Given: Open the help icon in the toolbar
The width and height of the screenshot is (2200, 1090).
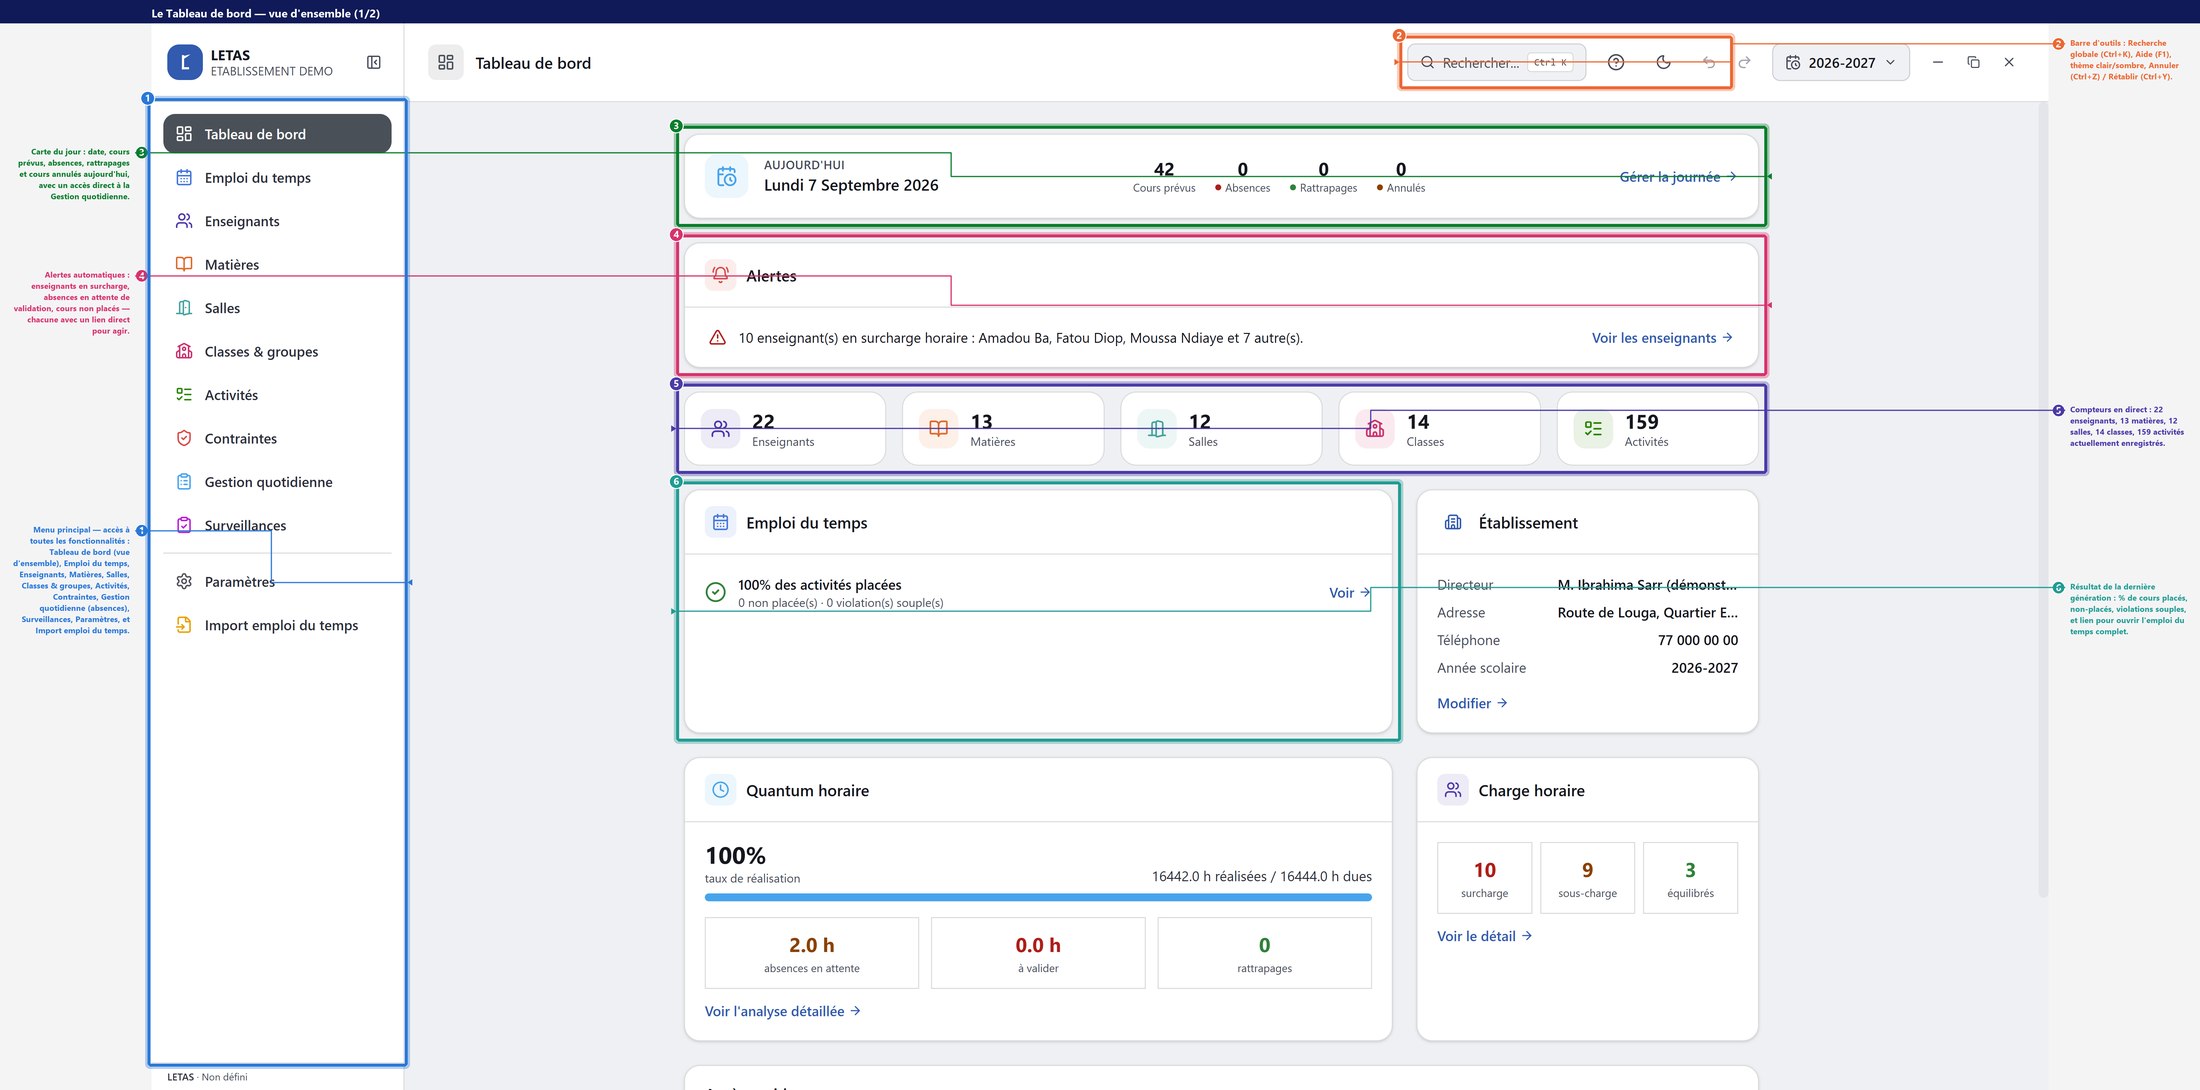Looking at the screenshot, I should [1615, 62].
